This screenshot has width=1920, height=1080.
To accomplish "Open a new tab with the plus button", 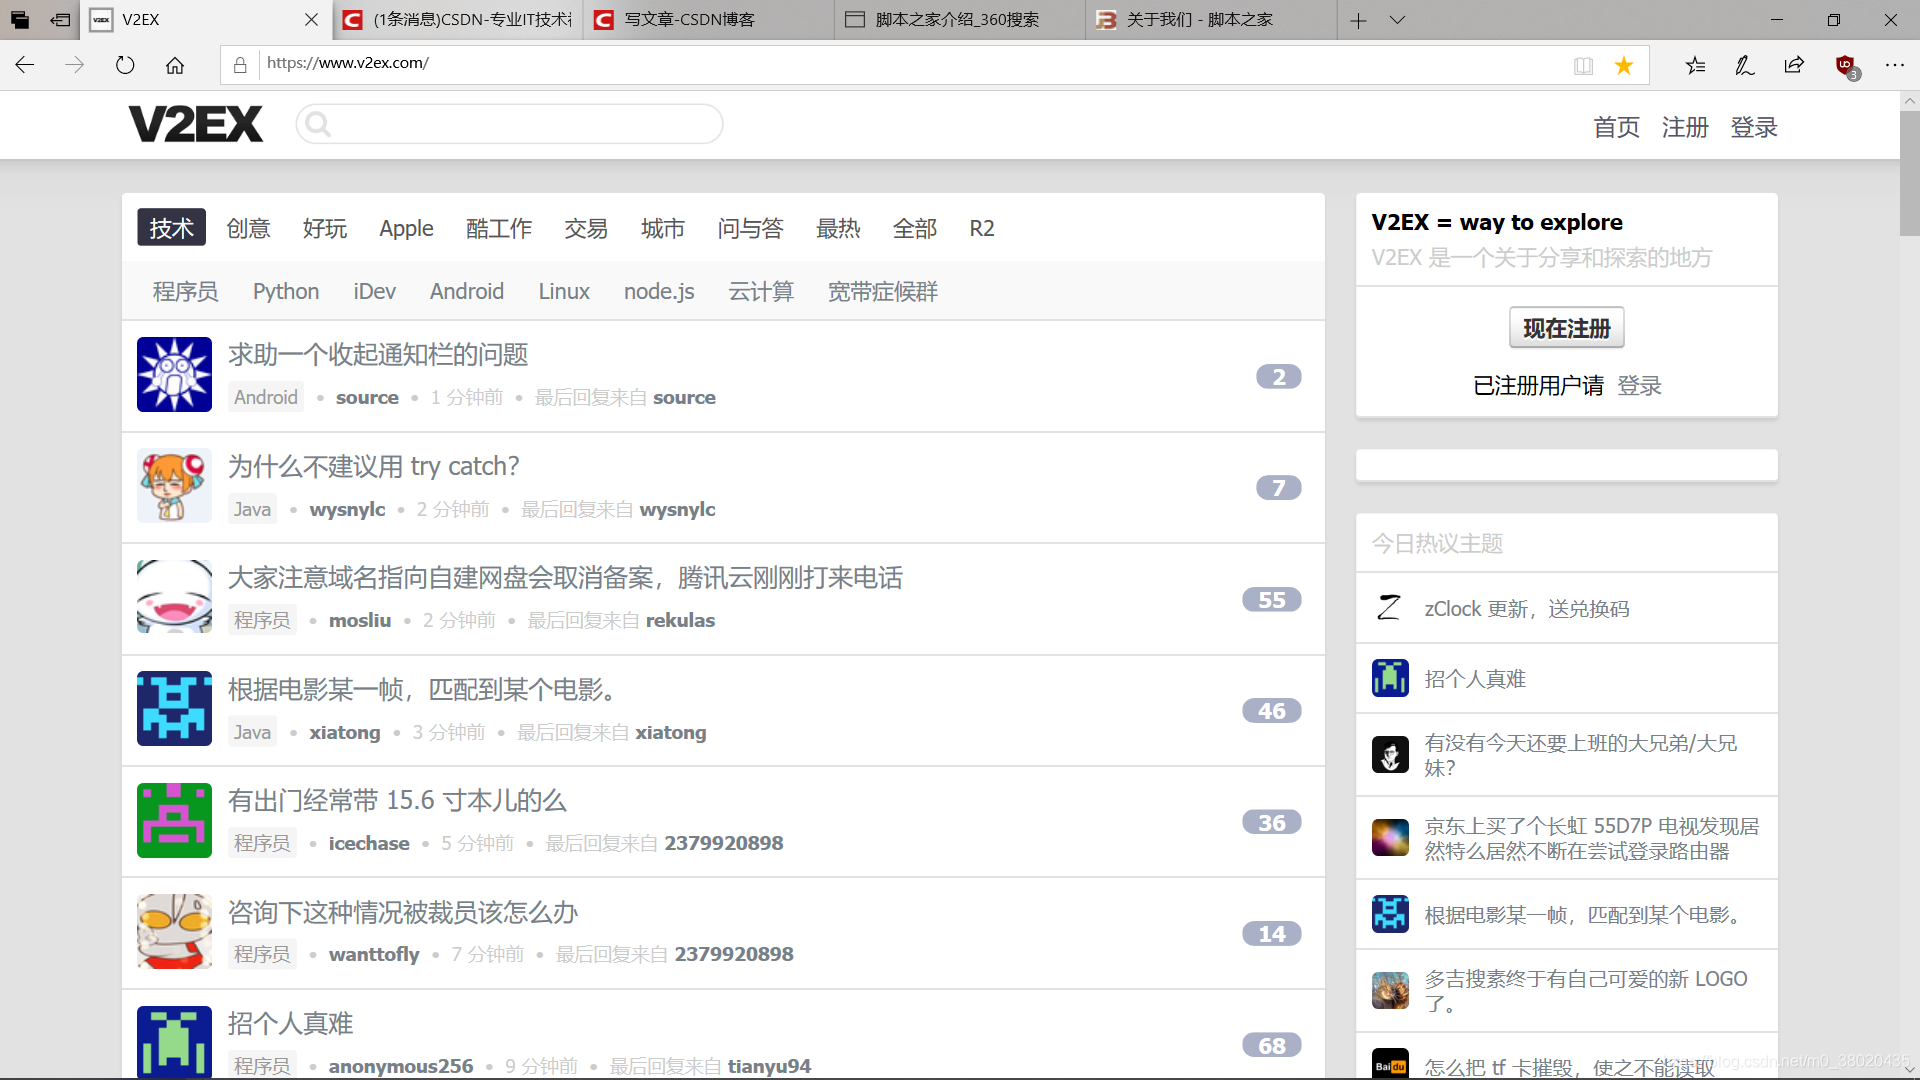I will [x=1358, y=20].
